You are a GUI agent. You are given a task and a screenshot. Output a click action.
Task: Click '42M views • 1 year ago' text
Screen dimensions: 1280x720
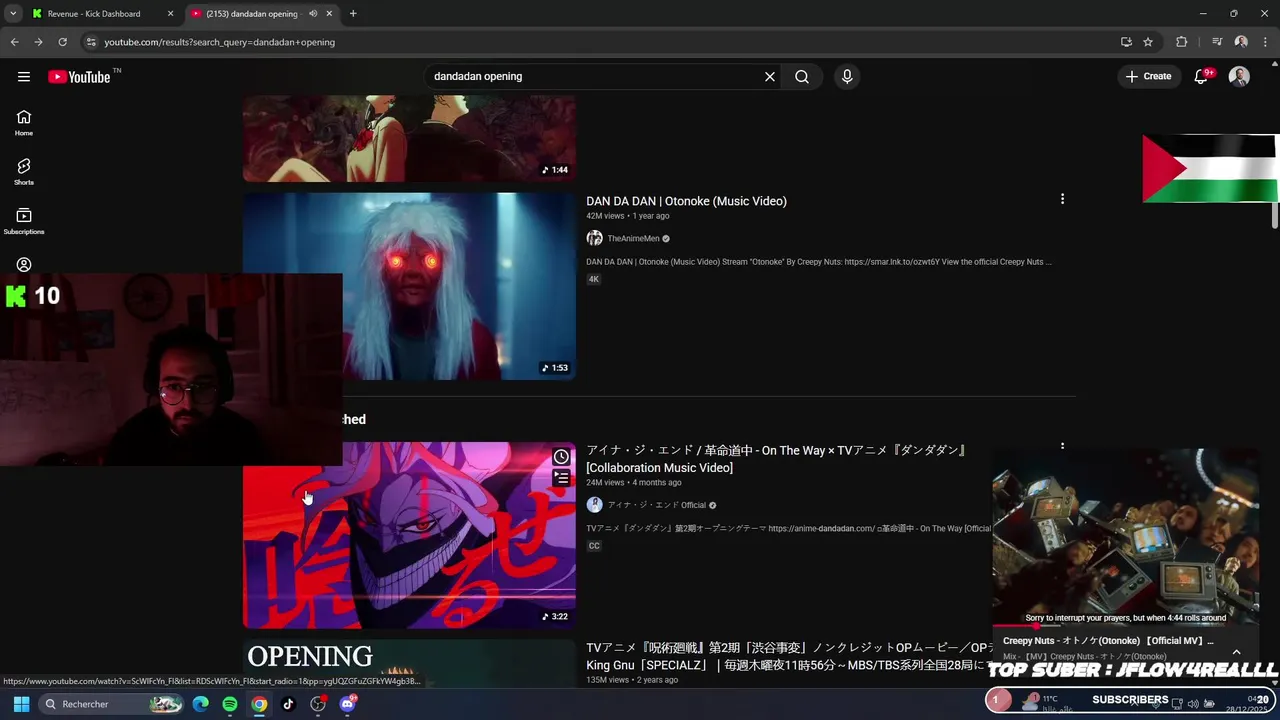pos(627,216)
